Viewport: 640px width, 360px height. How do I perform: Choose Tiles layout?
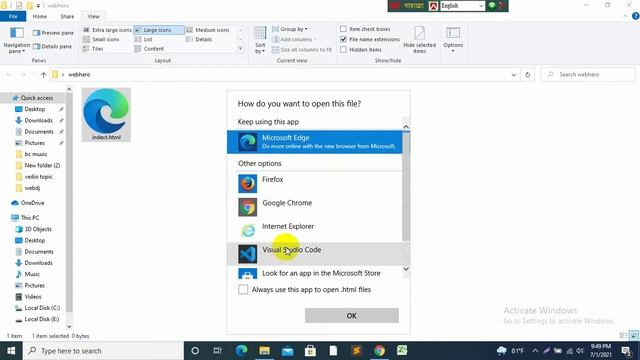click(x=93, y=49)
